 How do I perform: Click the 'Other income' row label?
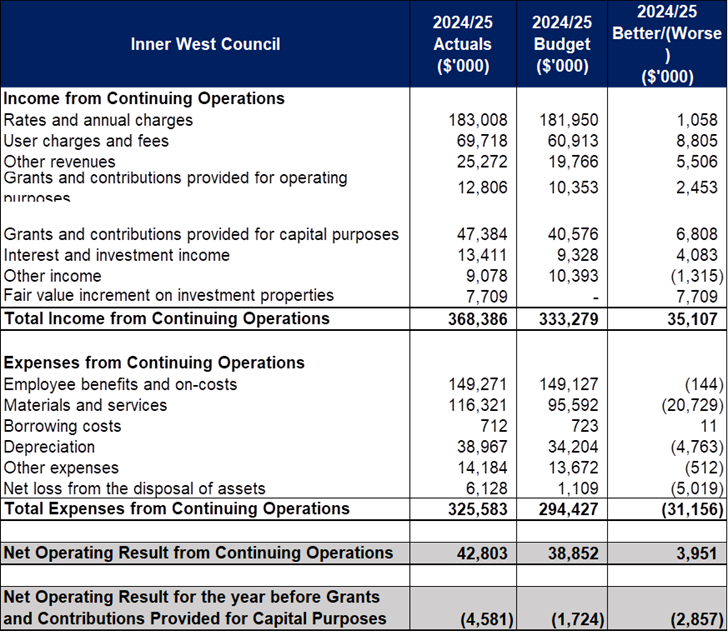tap(52, 276)
